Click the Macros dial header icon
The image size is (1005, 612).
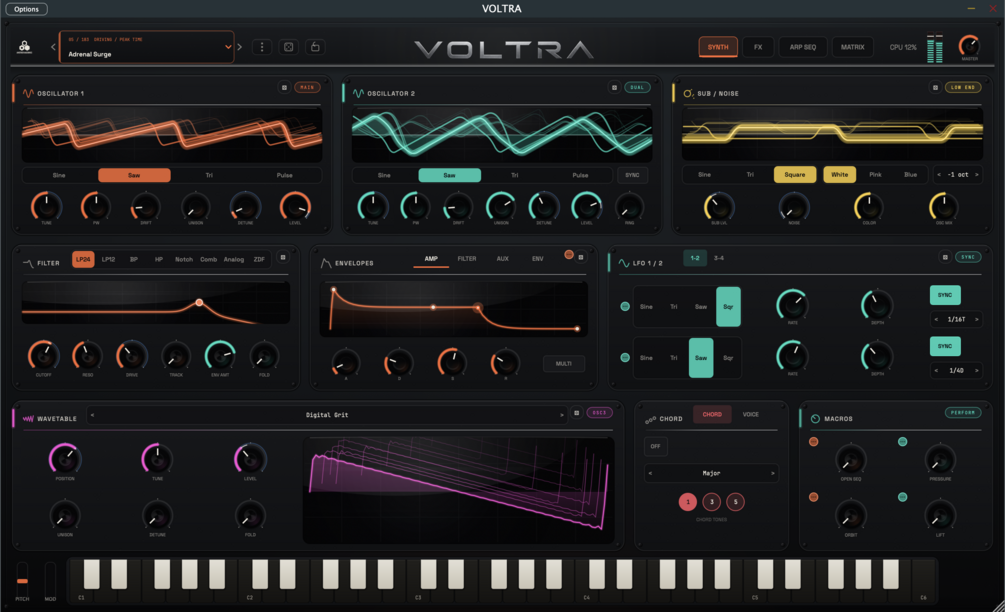815,418
